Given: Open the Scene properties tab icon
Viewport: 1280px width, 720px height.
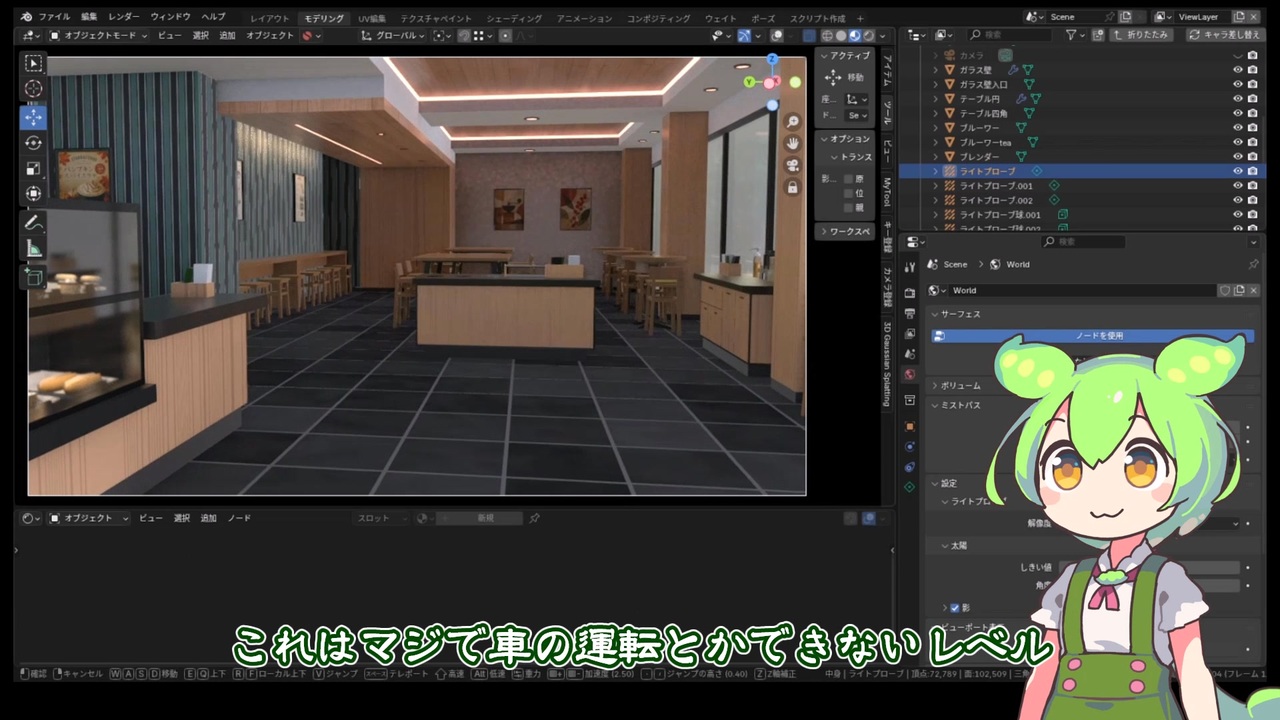Looking at the screenshot, I should [910, 354].
